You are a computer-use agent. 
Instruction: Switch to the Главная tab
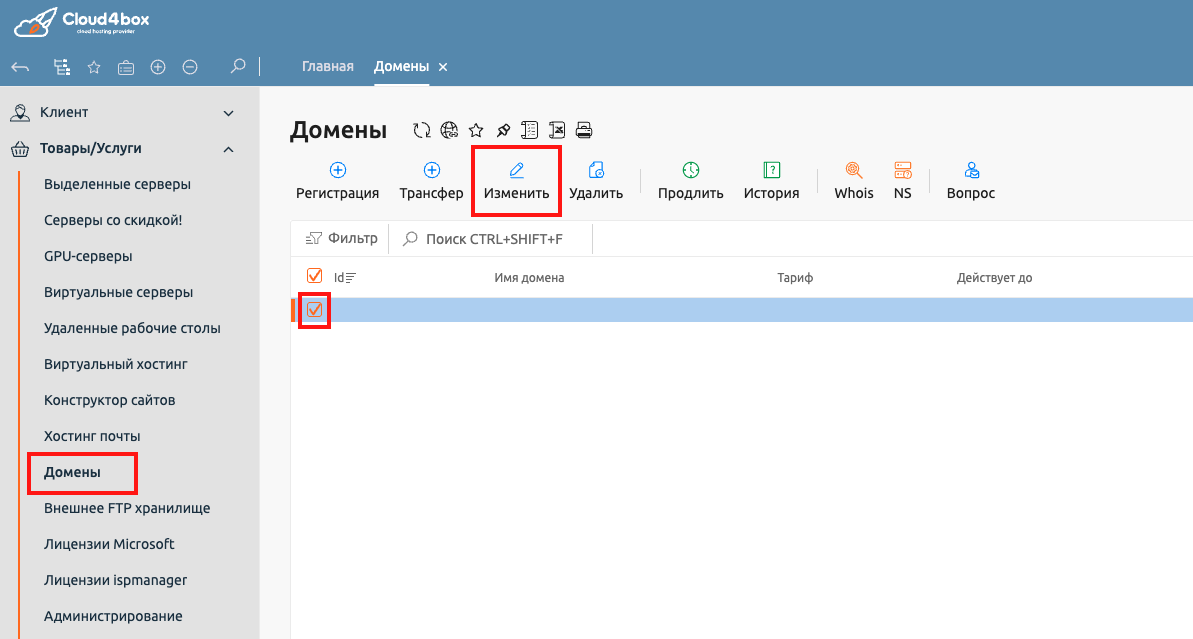coord(327,66)
